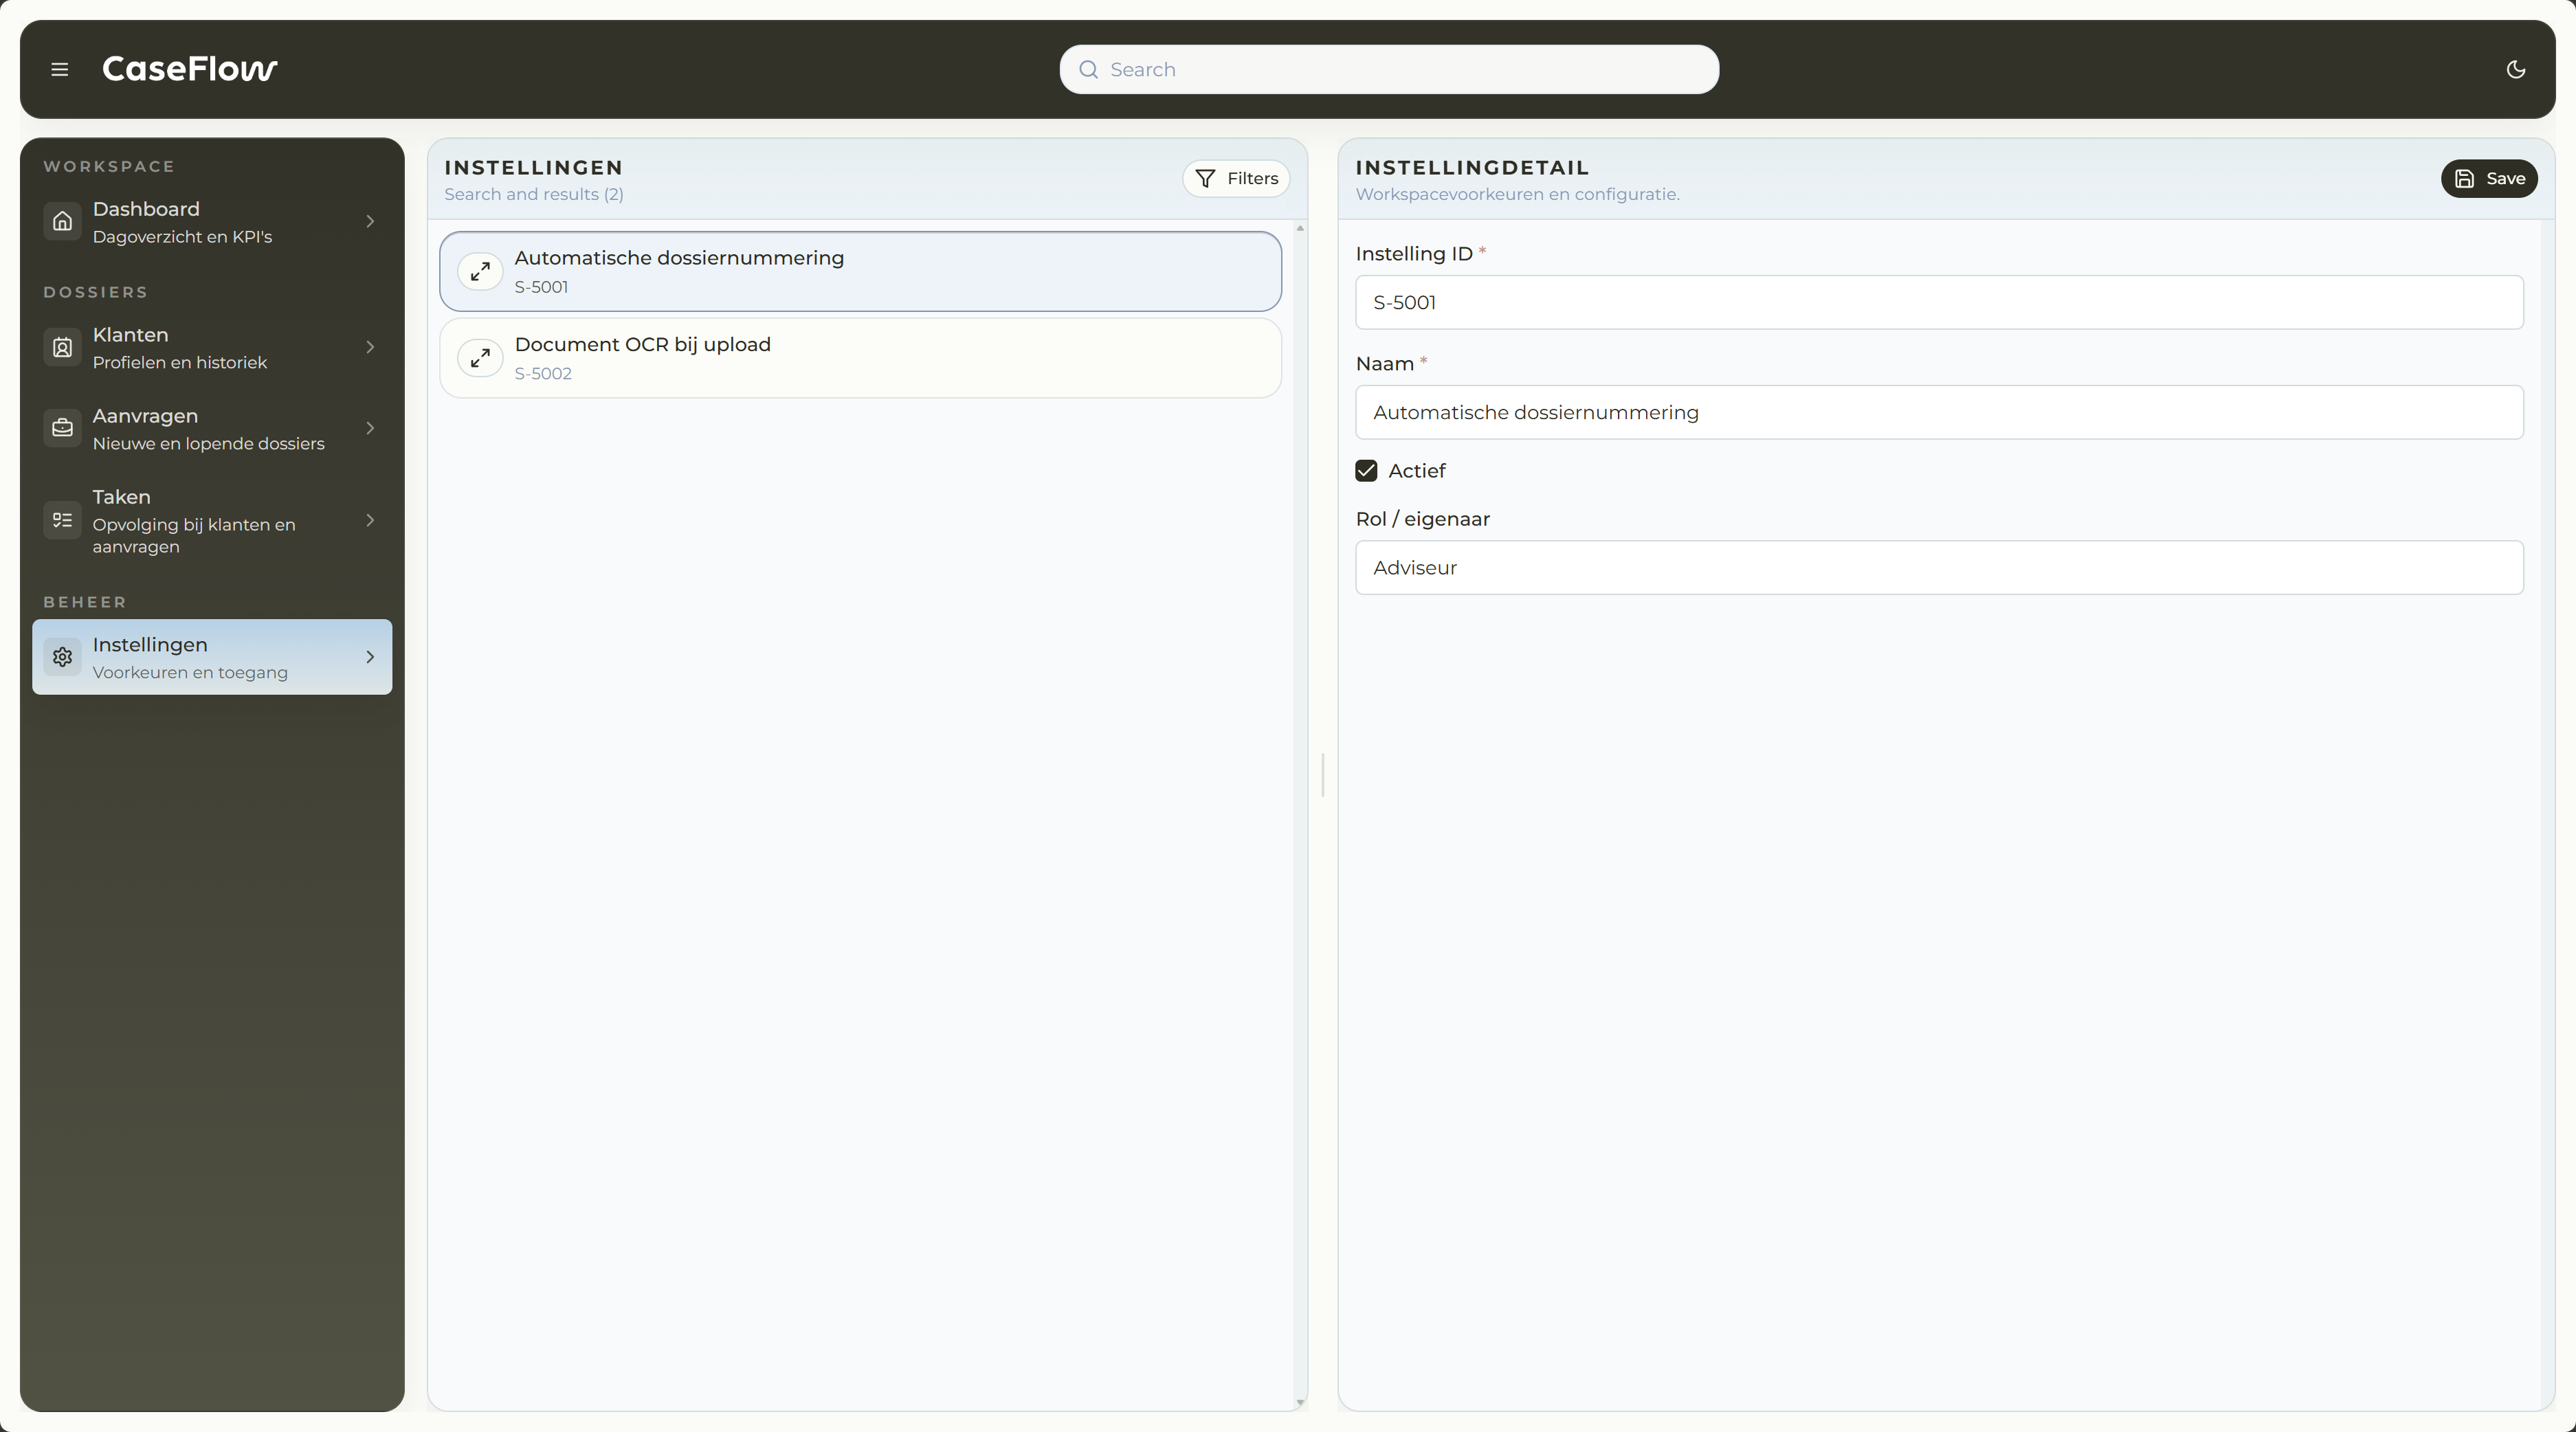Image resolution: width=2576 pixels, height=1432 pixels.
Task: Expand Document OCR bij upload icon
Action: pyautogui.click(x=480, y=358)
